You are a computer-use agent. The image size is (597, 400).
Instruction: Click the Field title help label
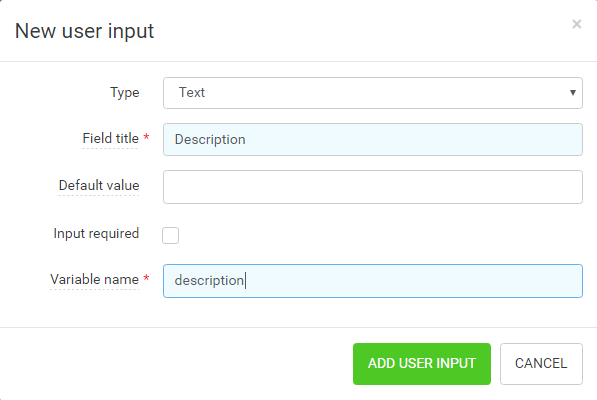[110, 139]
